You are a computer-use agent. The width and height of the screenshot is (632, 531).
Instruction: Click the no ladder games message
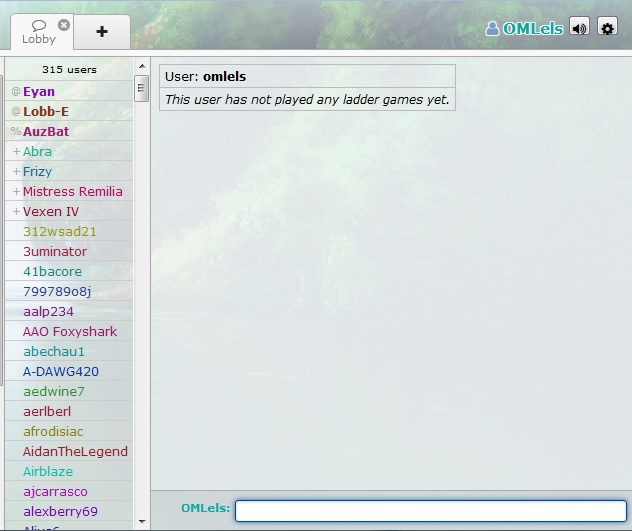tap(307, 99)
